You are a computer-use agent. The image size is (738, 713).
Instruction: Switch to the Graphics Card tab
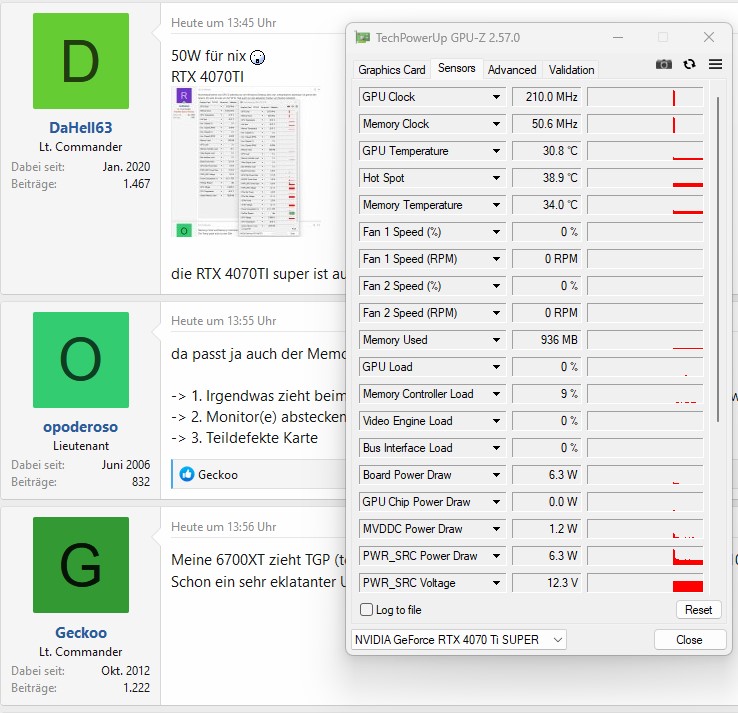click(392, 70)
